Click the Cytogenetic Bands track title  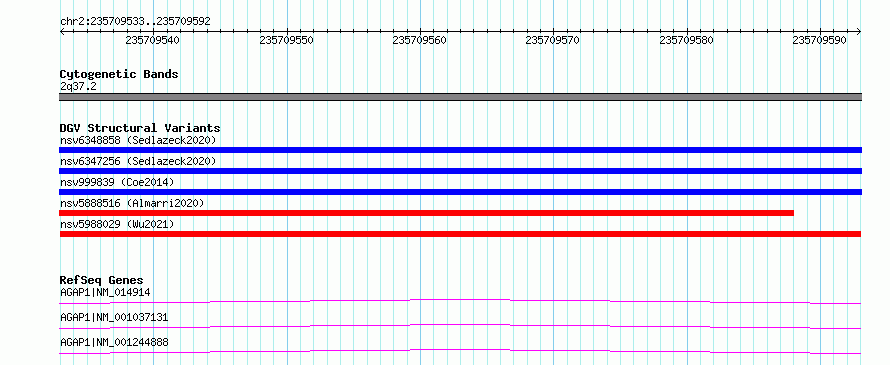pyautogui.click(x=119, y=74)
